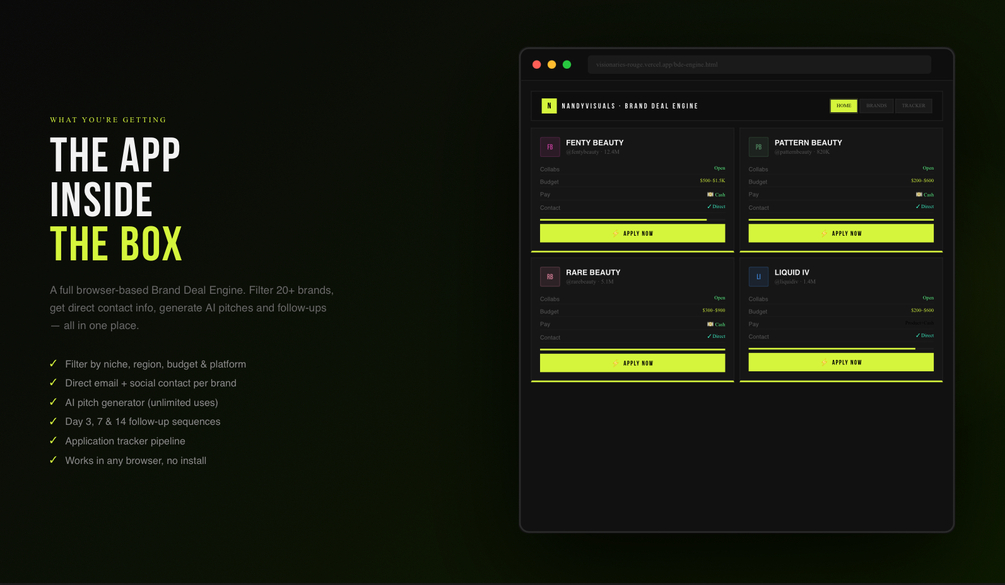The image size is (1005, 585).
Task: Click the yellow minimize dot of browser mockup
Action: pyautogui.click(x=552, y=64)
